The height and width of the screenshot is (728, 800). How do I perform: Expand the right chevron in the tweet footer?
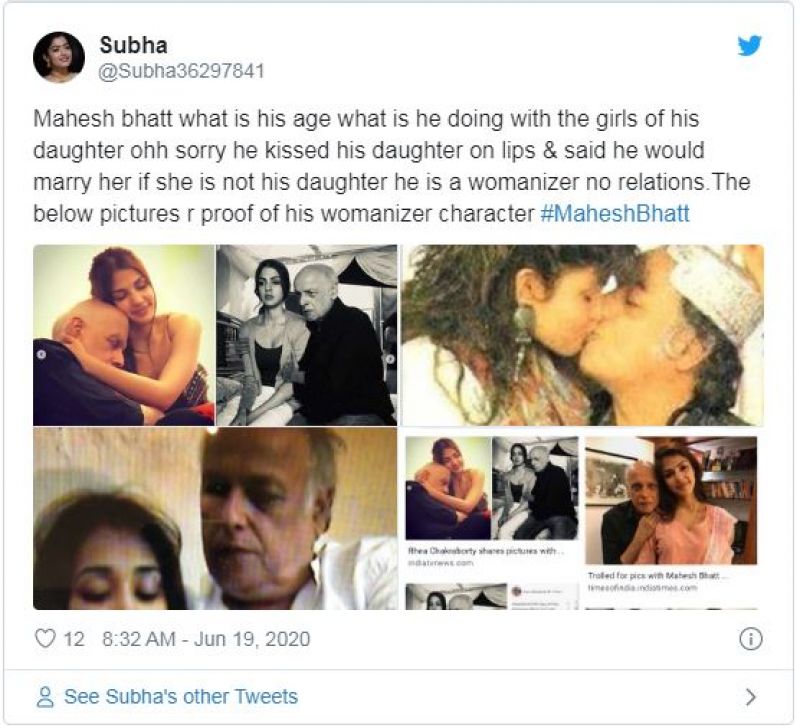click(x=751, y=697)
